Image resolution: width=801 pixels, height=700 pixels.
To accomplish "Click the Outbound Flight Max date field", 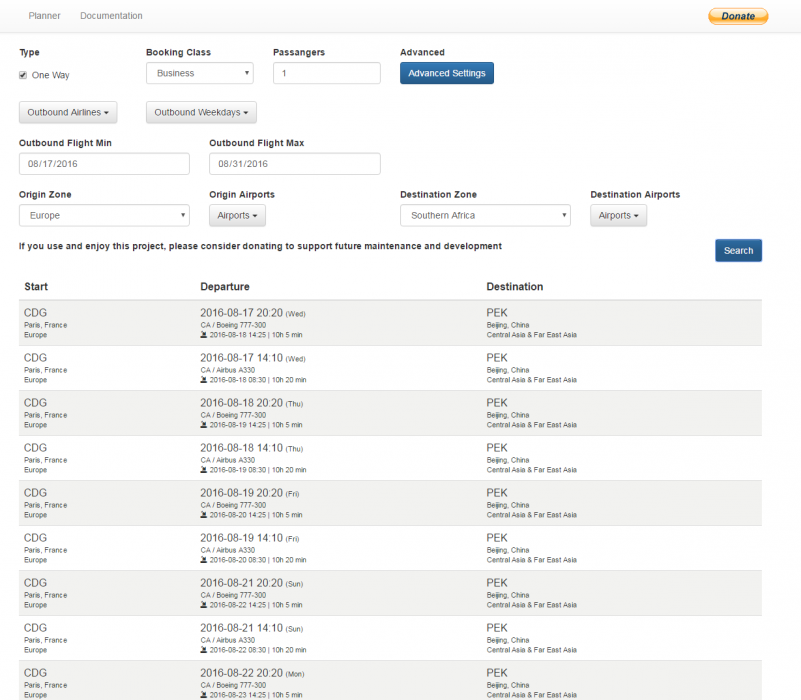I will tap(295, 164).
